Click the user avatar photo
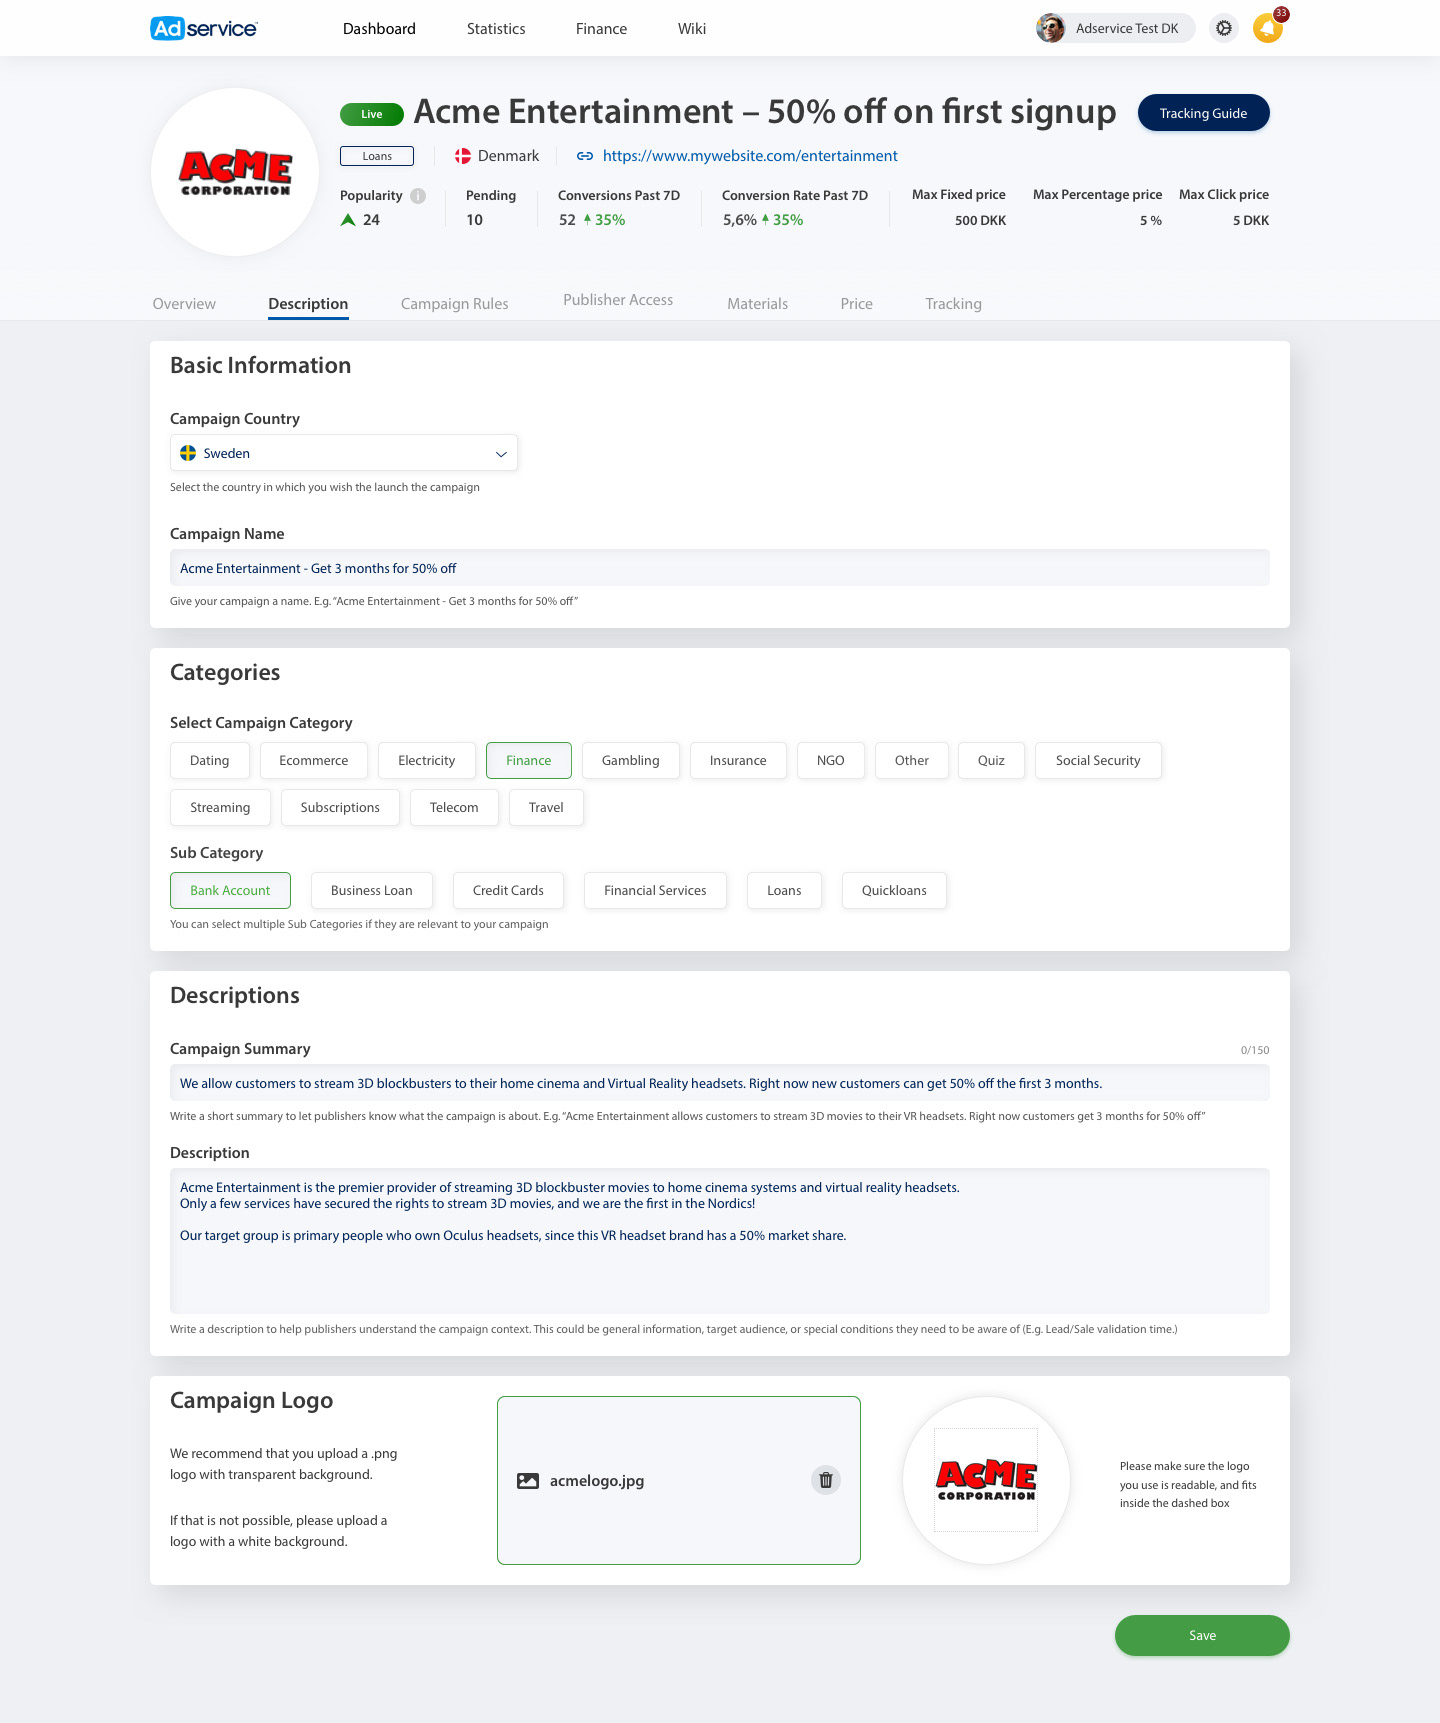 coord(1051,28)
